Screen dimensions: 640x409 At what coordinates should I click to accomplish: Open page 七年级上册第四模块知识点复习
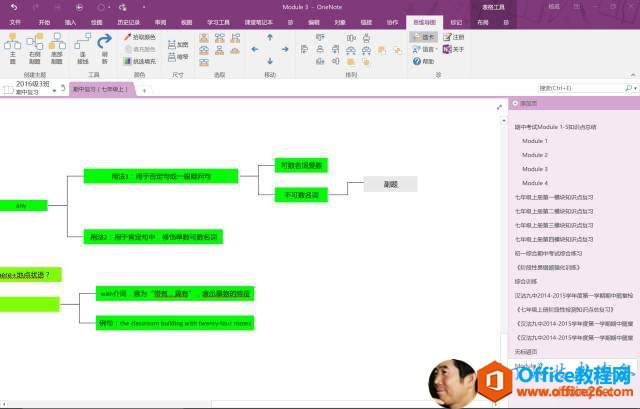(x=554, y=239)
